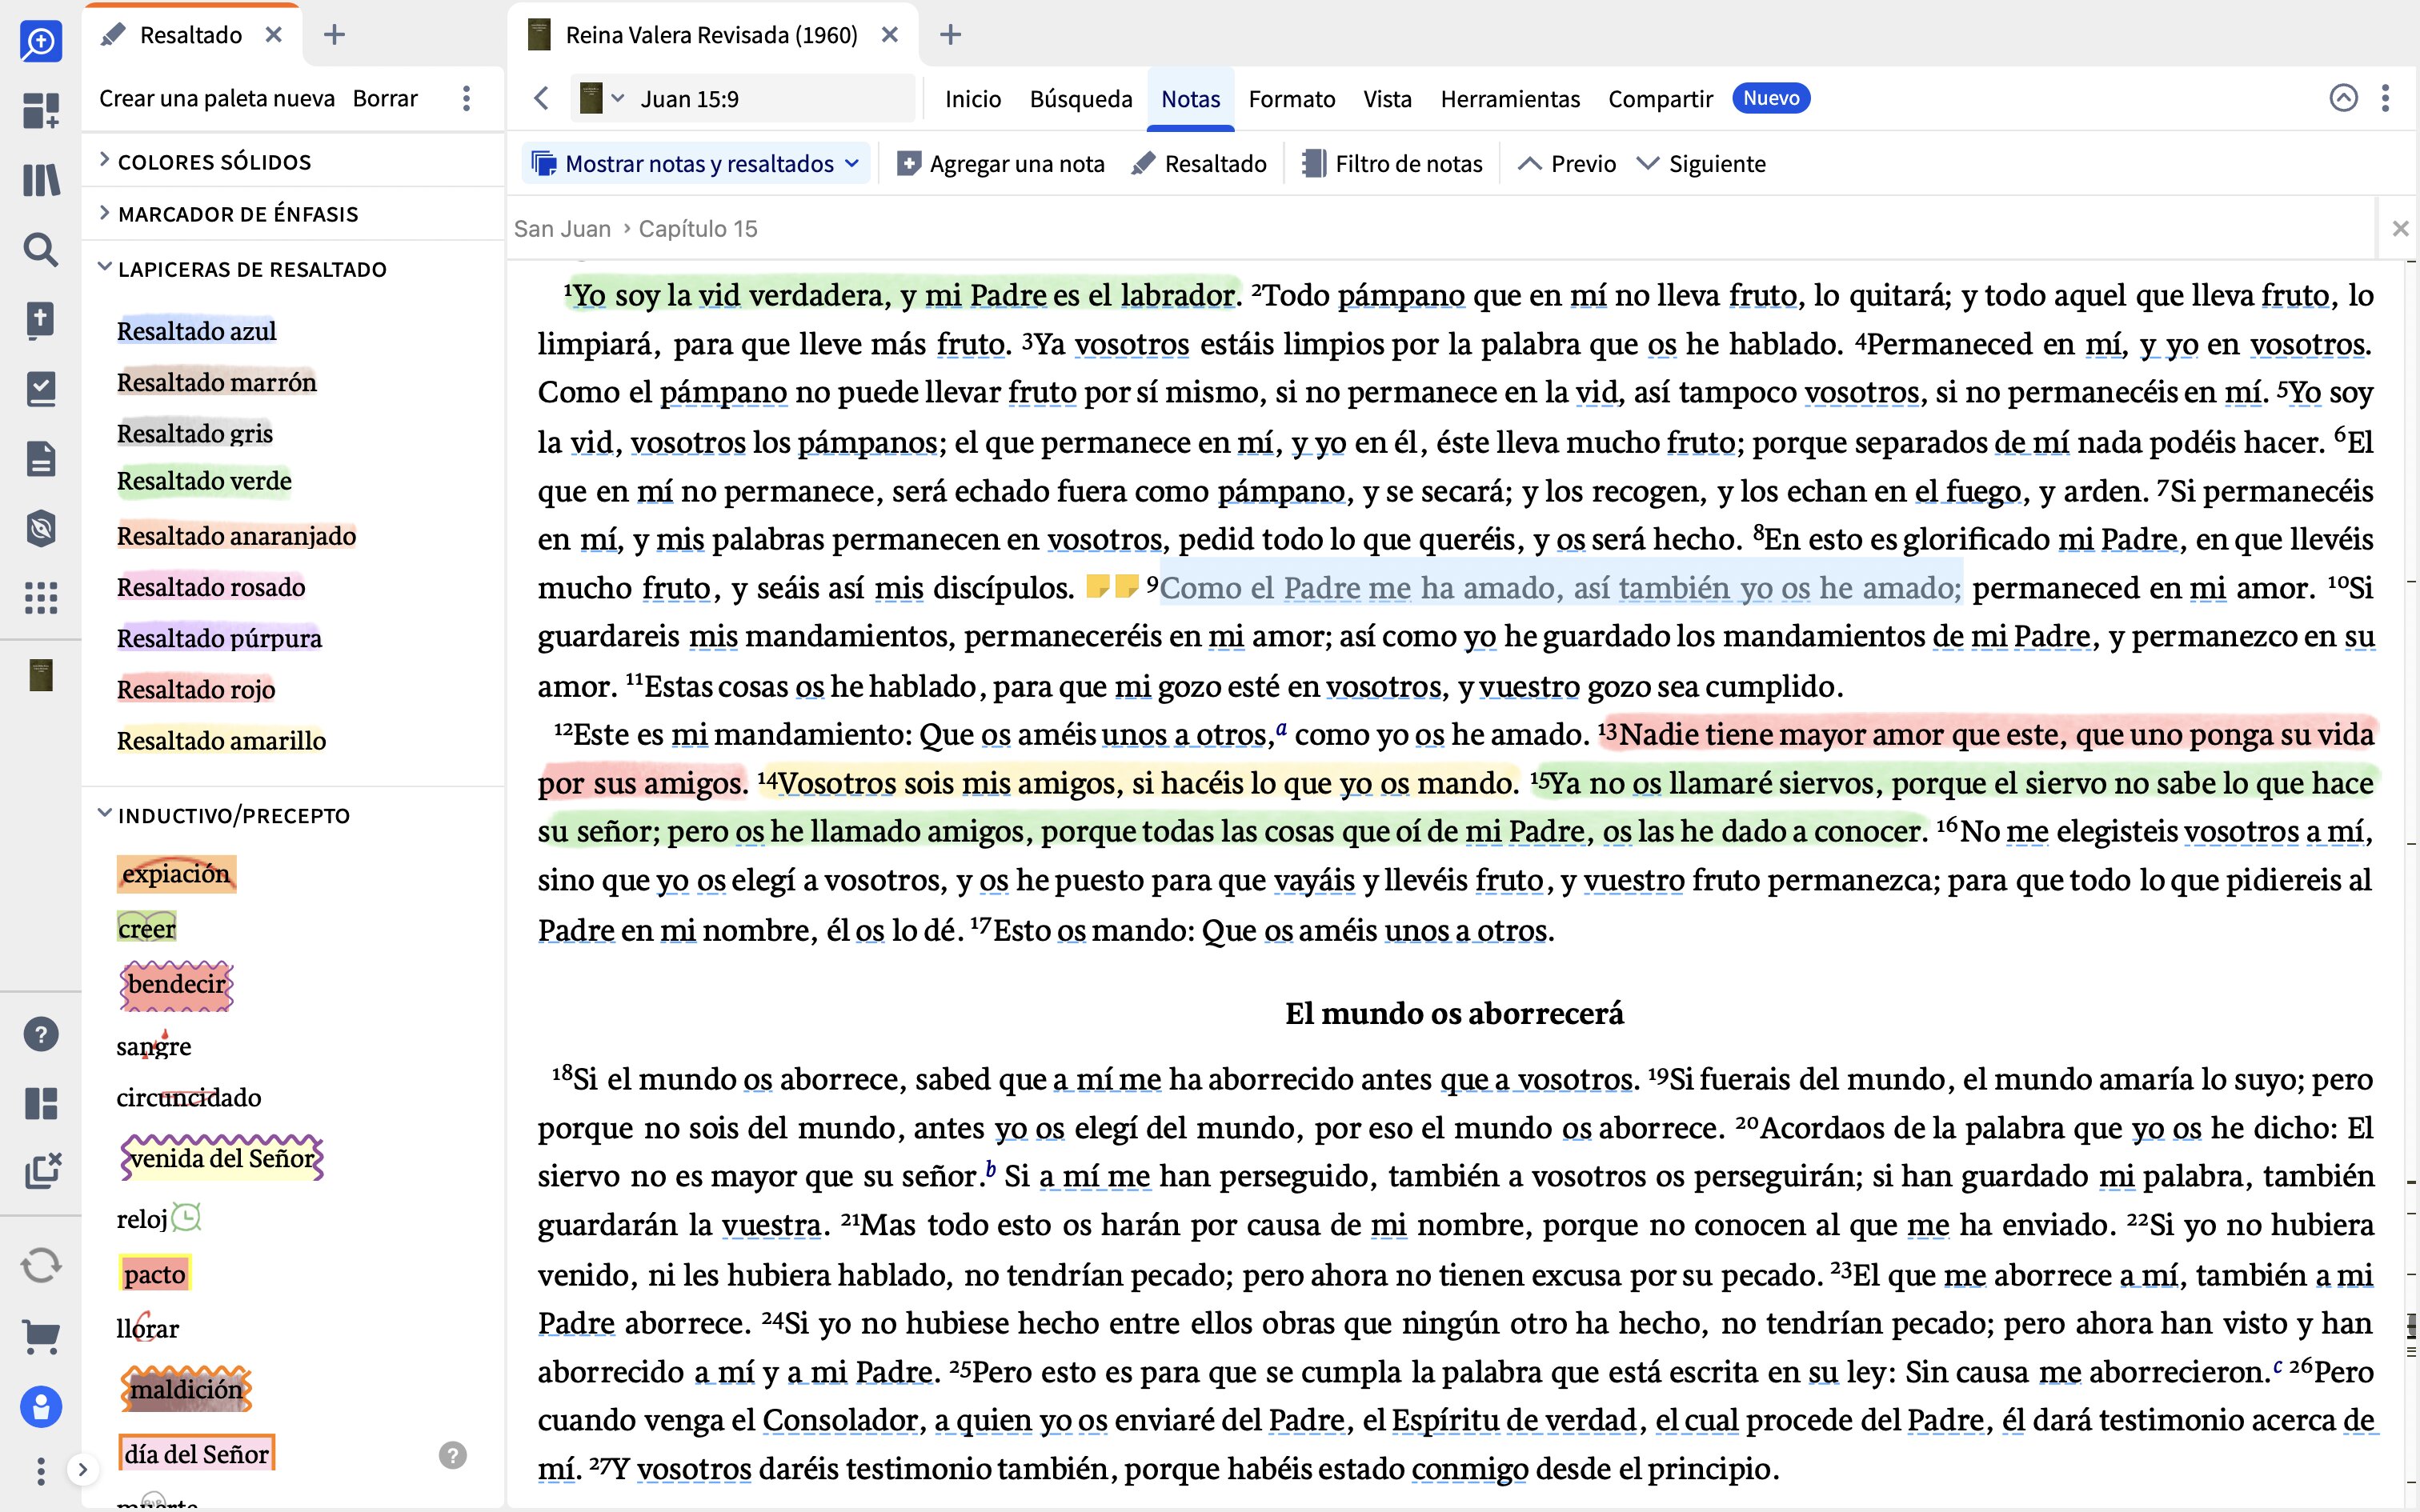This screenshot has height=1512, width=2420.
Task: Open the sync status icon in the sidebar
Action: coord(41,1265)
